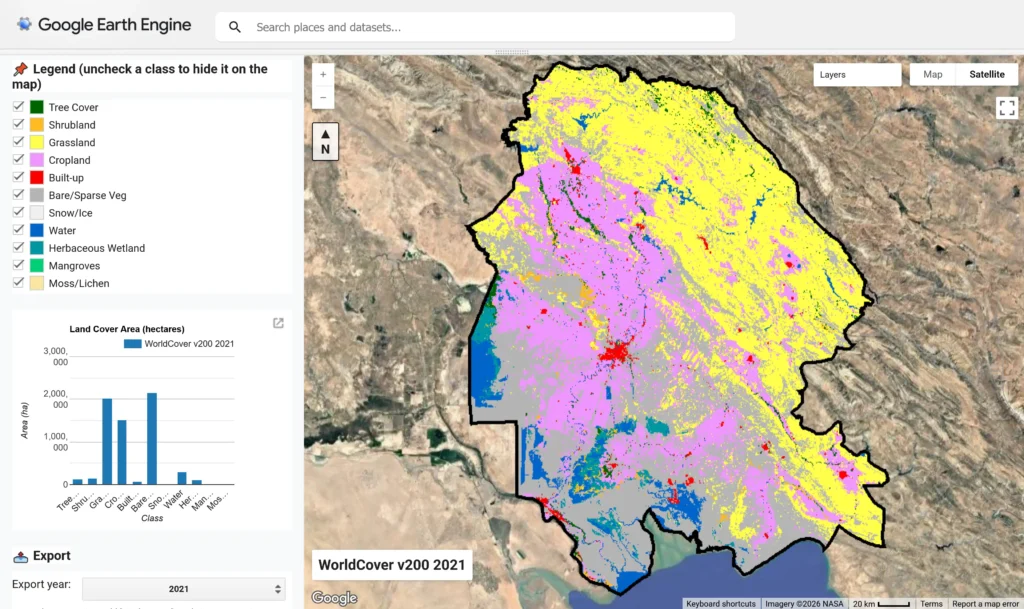Expand the Layers panel on the map
Image resolution: width=1024 pixels, height=609 pixels.
[857, 74]
